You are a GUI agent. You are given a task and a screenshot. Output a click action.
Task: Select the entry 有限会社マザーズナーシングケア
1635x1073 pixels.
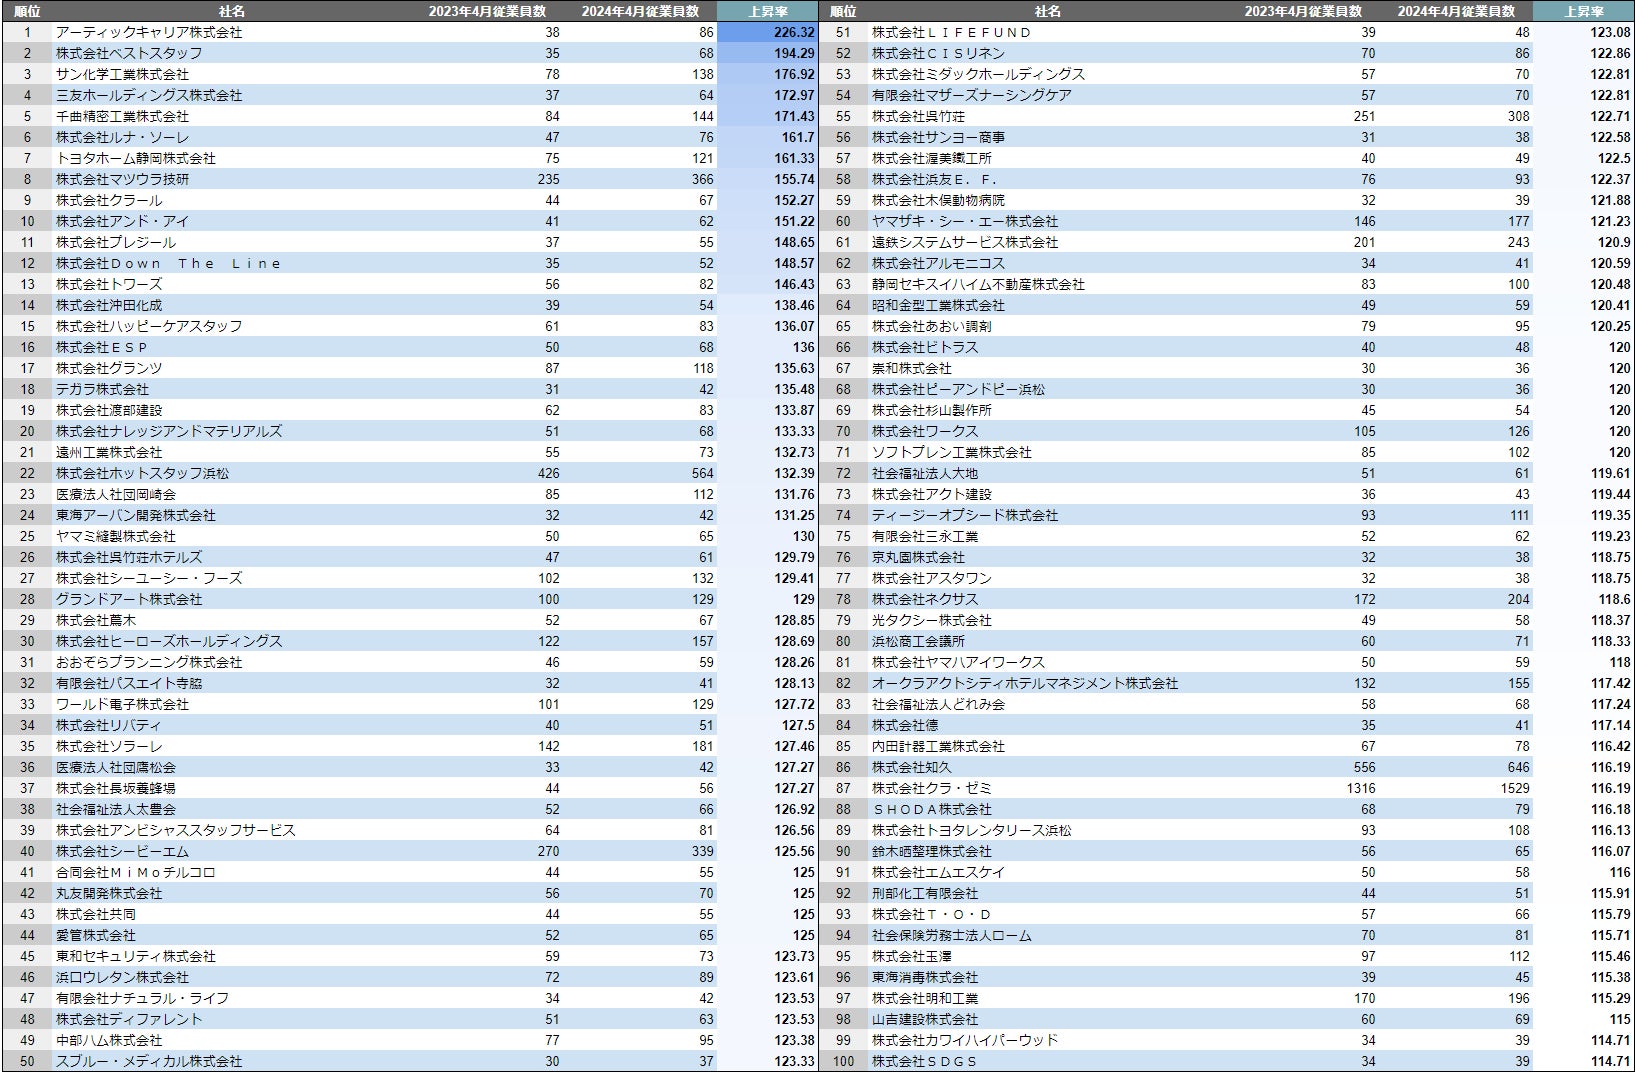(972, 95)
